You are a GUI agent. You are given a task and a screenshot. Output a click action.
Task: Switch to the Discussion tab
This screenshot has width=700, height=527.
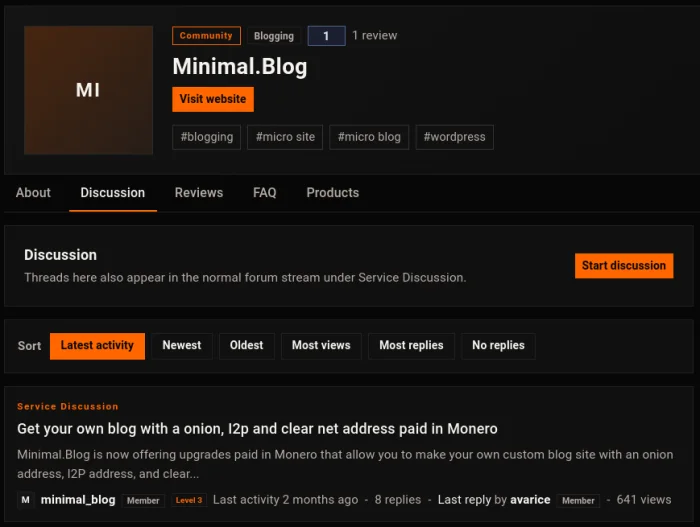pos(112,192)
